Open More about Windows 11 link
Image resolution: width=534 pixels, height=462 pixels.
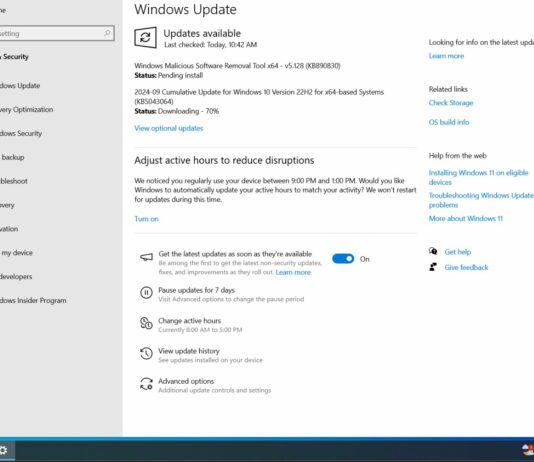pyautogui.click(x=466, y=218)
